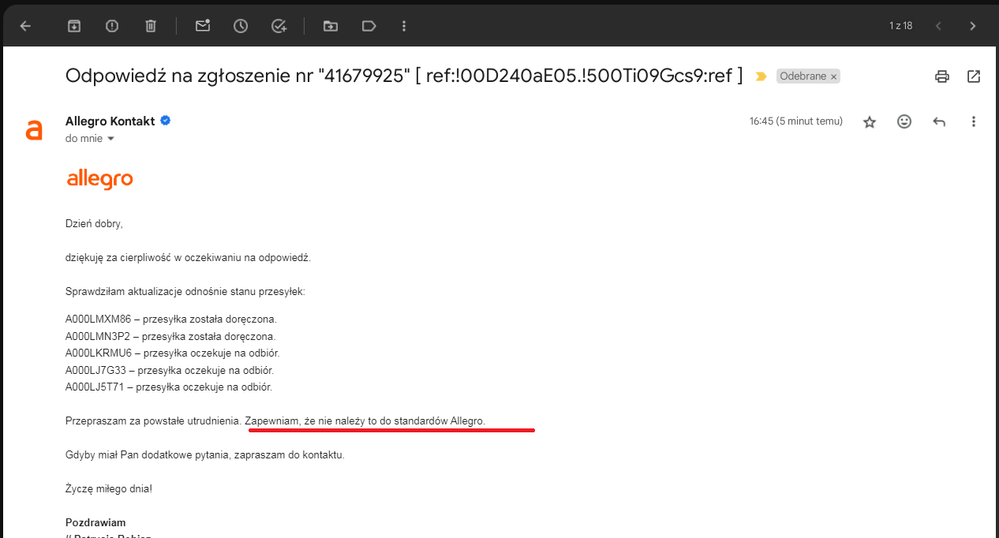Move email to folder
Screen dimensions: 999x538
click(x=331, y=26)
